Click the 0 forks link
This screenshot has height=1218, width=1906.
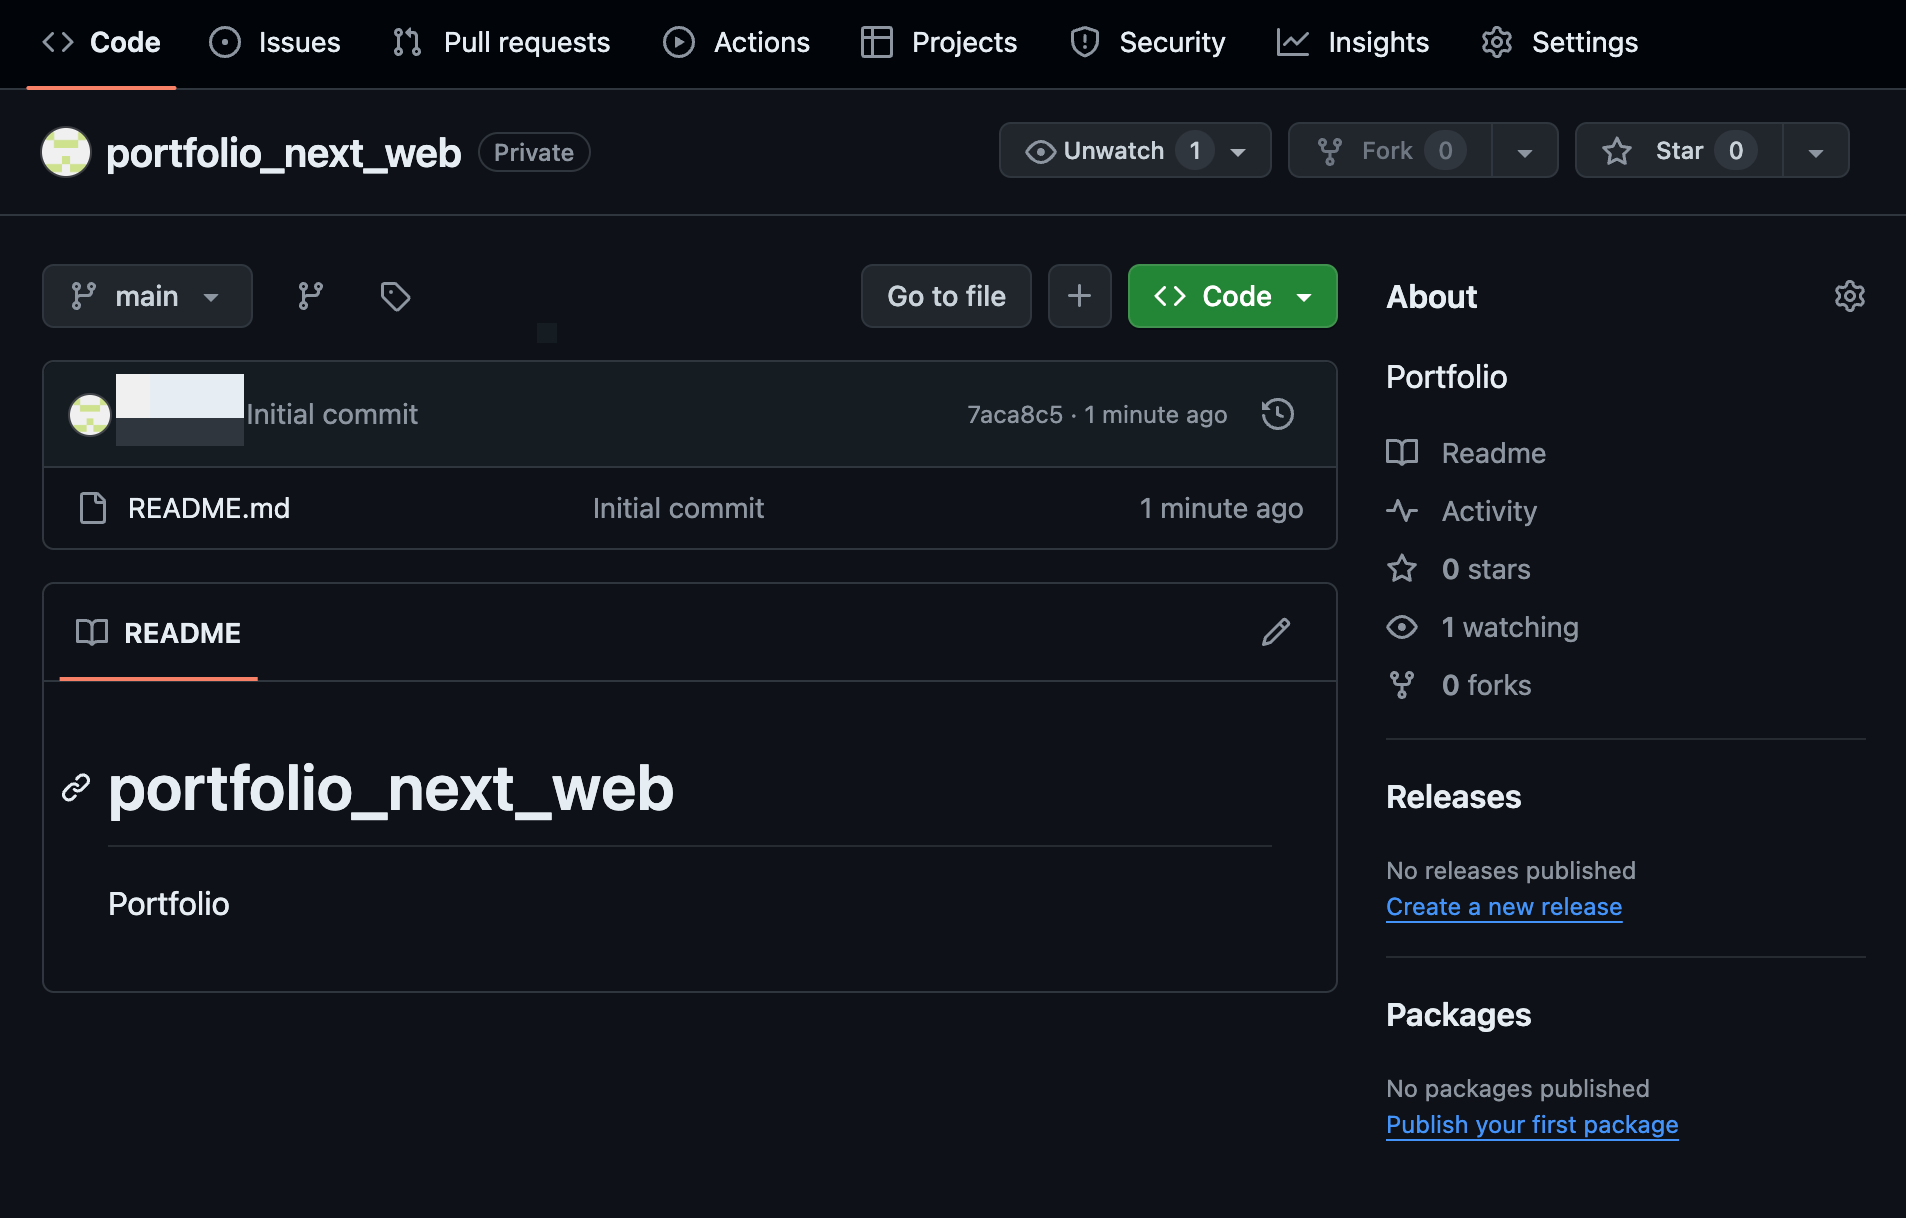1459,685
